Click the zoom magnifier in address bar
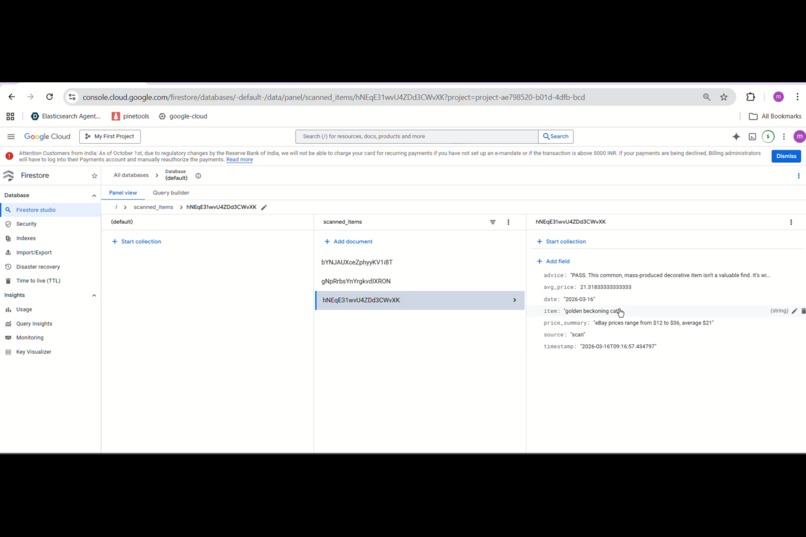 (x=706, y=97)
